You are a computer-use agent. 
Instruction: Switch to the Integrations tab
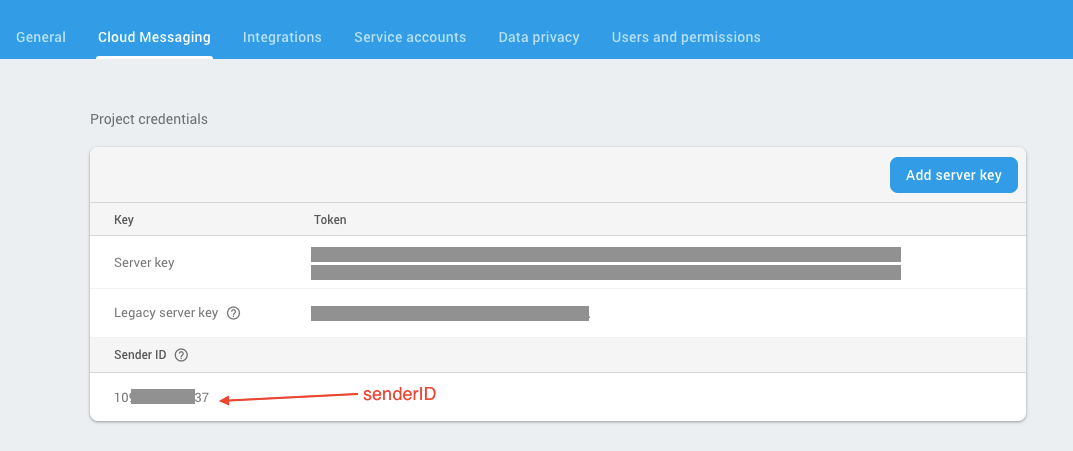point(282,37)
